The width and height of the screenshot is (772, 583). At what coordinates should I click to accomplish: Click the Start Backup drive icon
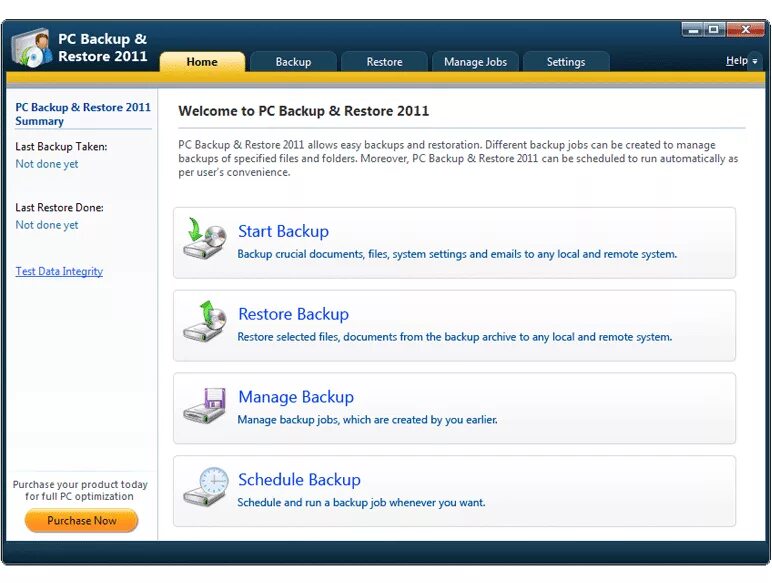click(x=204, y=238)
